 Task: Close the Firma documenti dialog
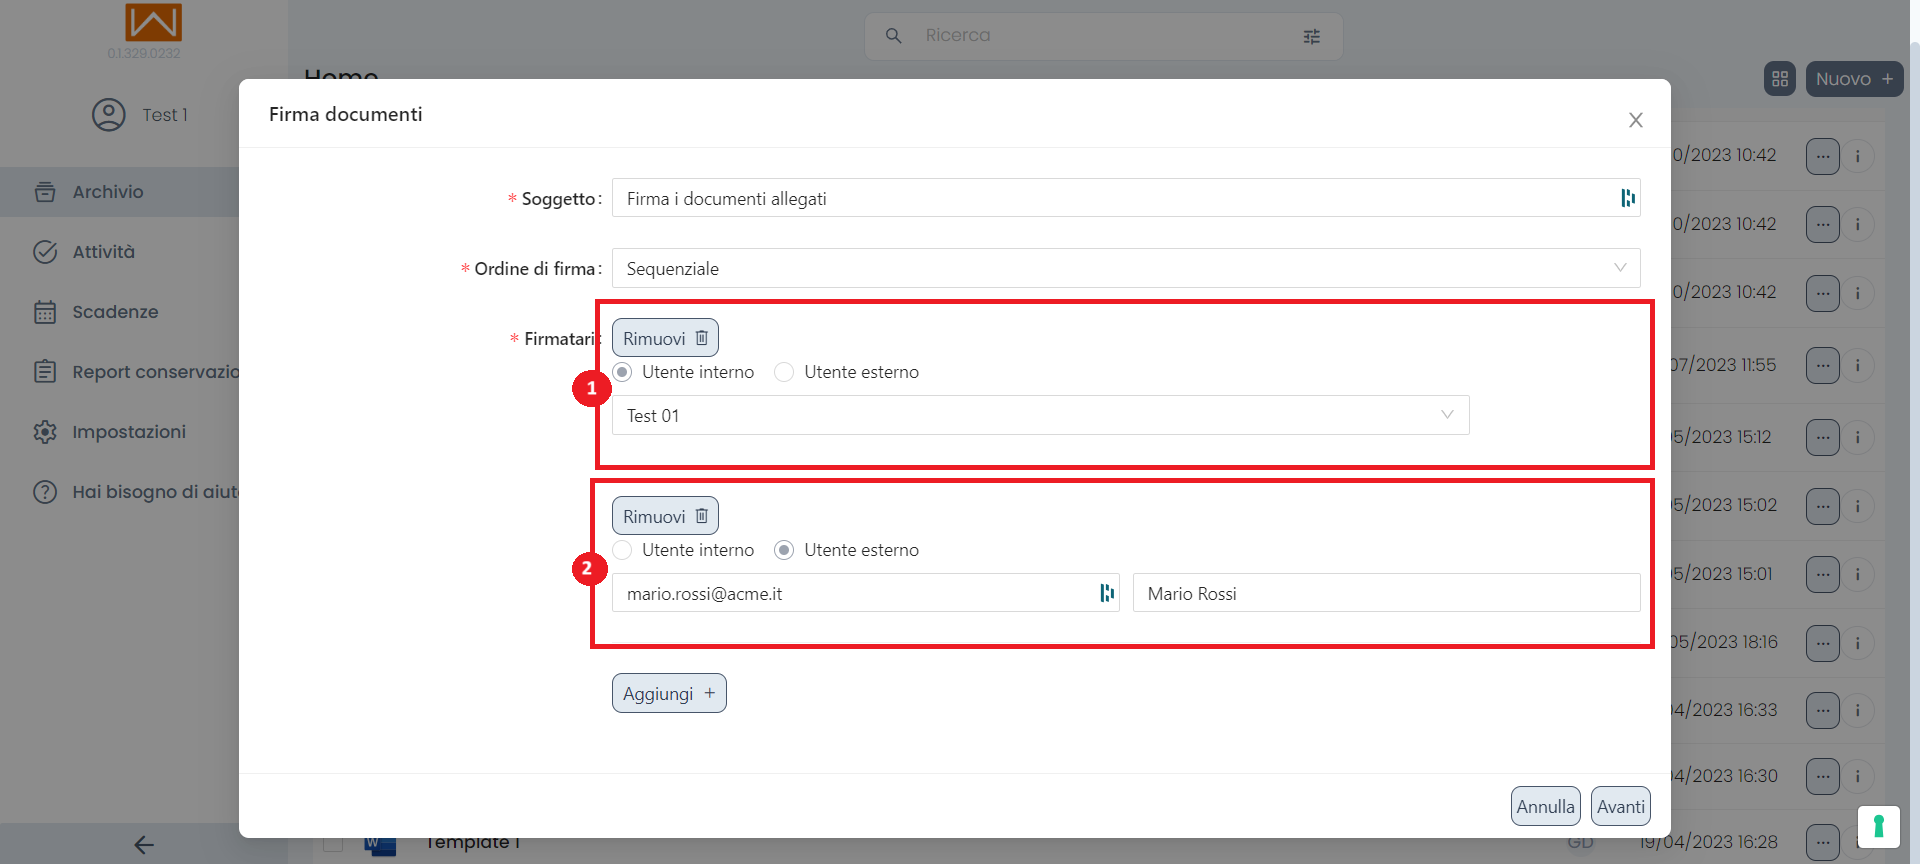click(x=1636, y=120)
